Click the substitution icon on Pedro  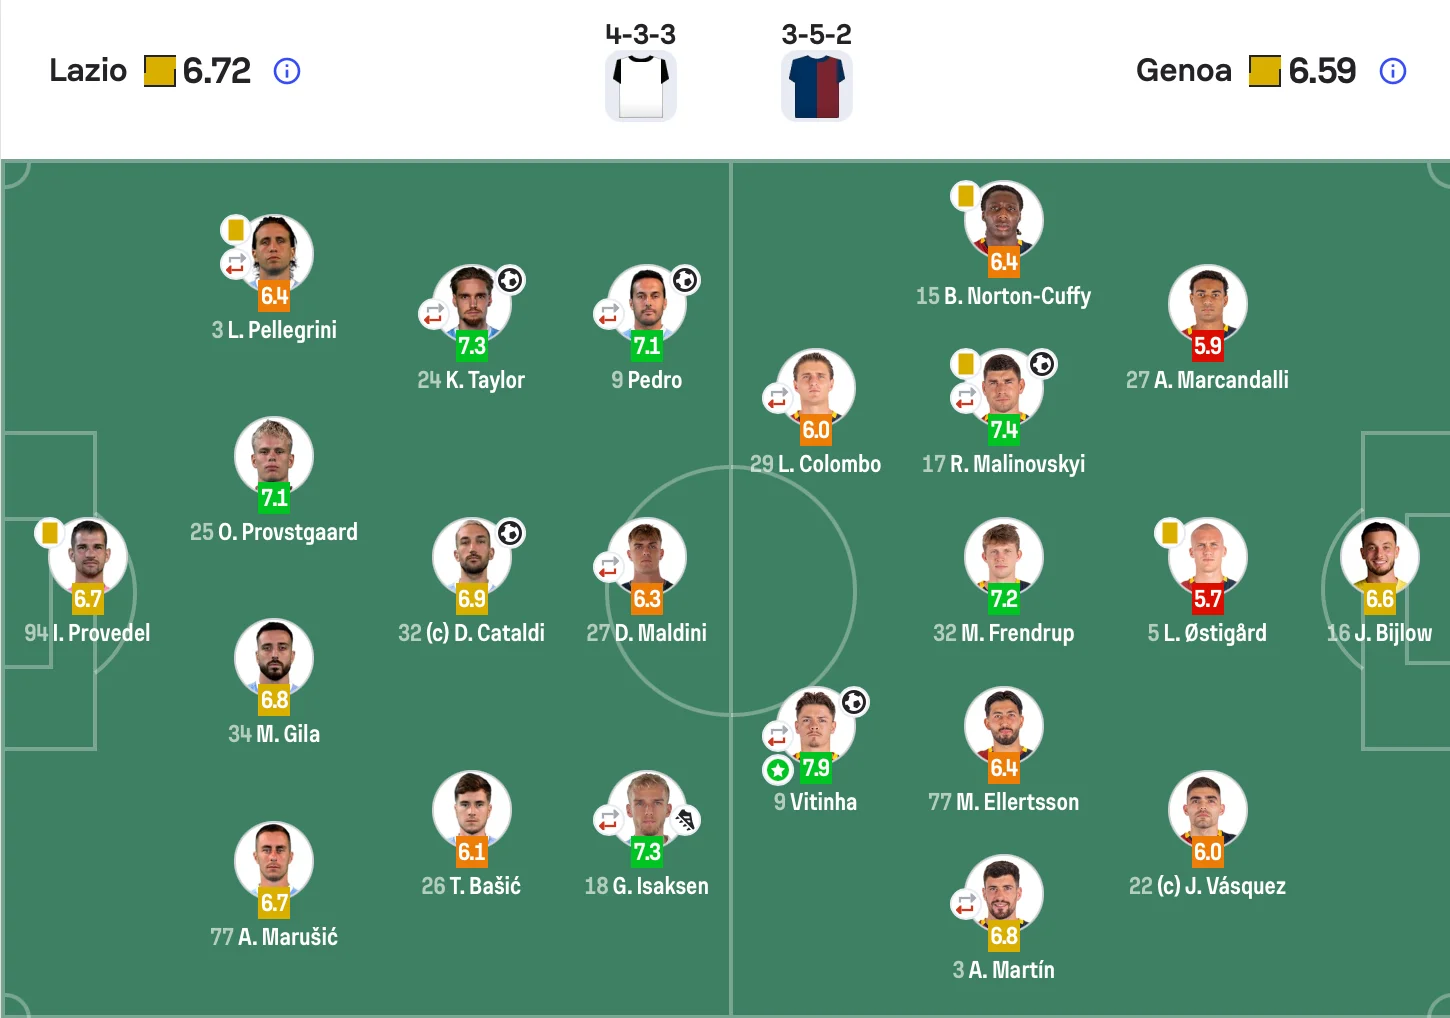(x=608, y=314)
